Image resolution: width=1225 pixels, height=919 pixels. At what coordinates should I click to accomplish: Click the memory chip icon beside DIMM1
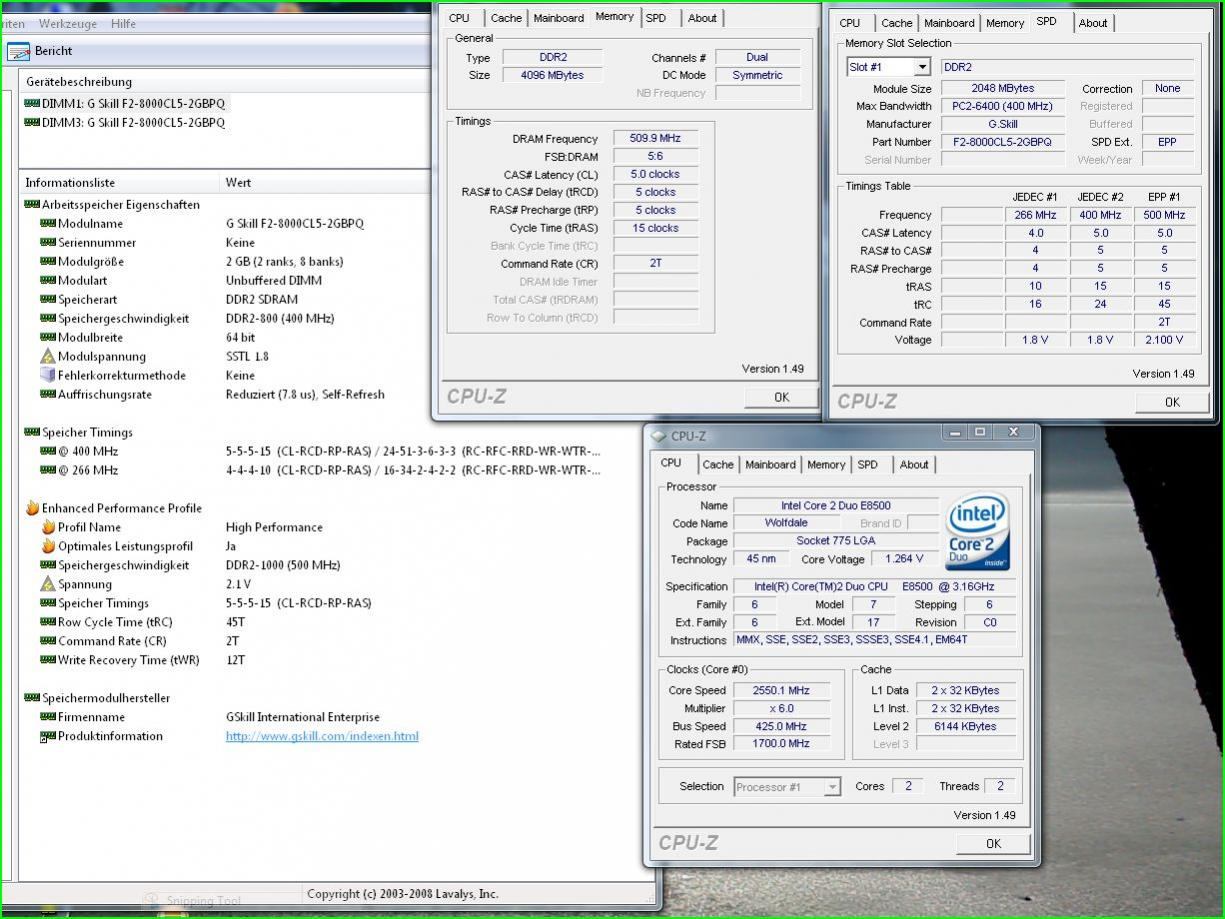pos(32,104)
